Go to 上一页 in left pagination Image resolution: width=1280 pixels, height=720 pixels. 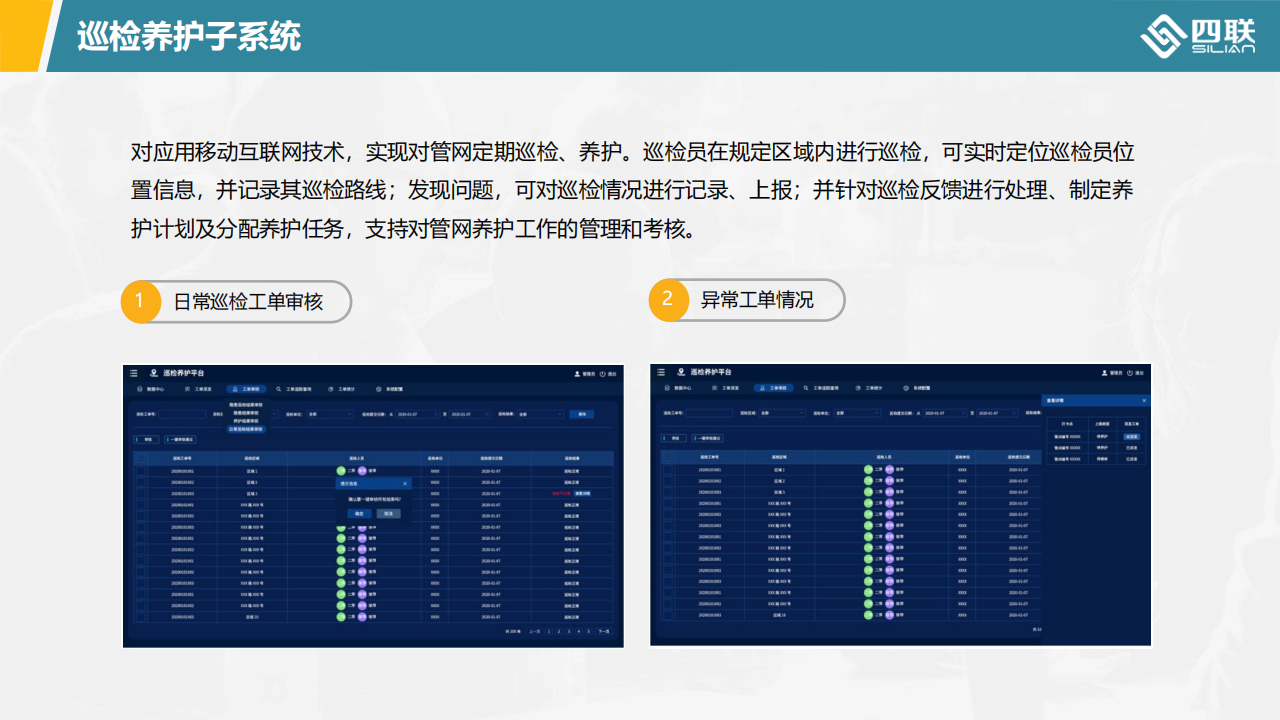point(535,631)
